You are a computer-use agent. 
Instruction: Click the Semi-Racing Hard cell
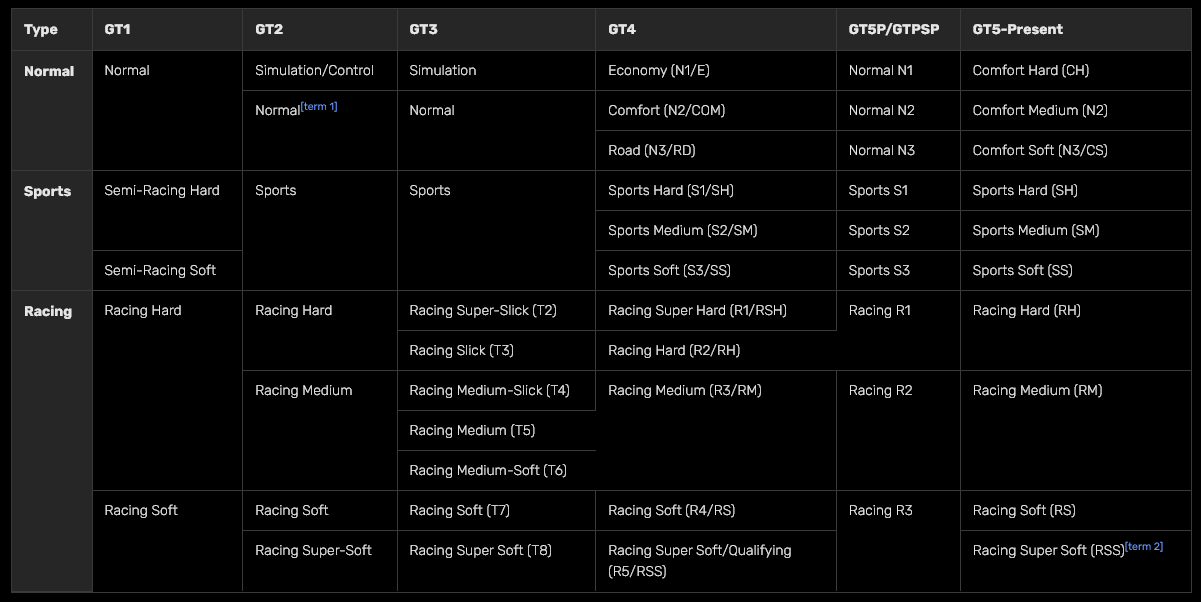coord(161,190)
